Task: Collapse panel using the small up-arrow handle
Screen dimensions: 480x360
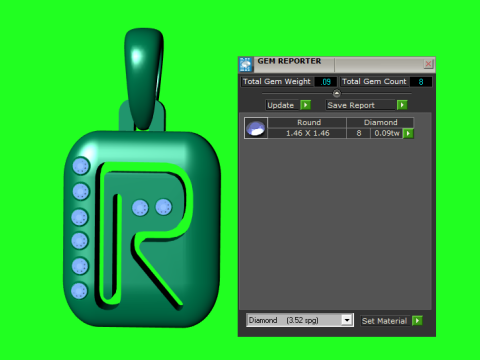Action: click(x=337, y=93)
